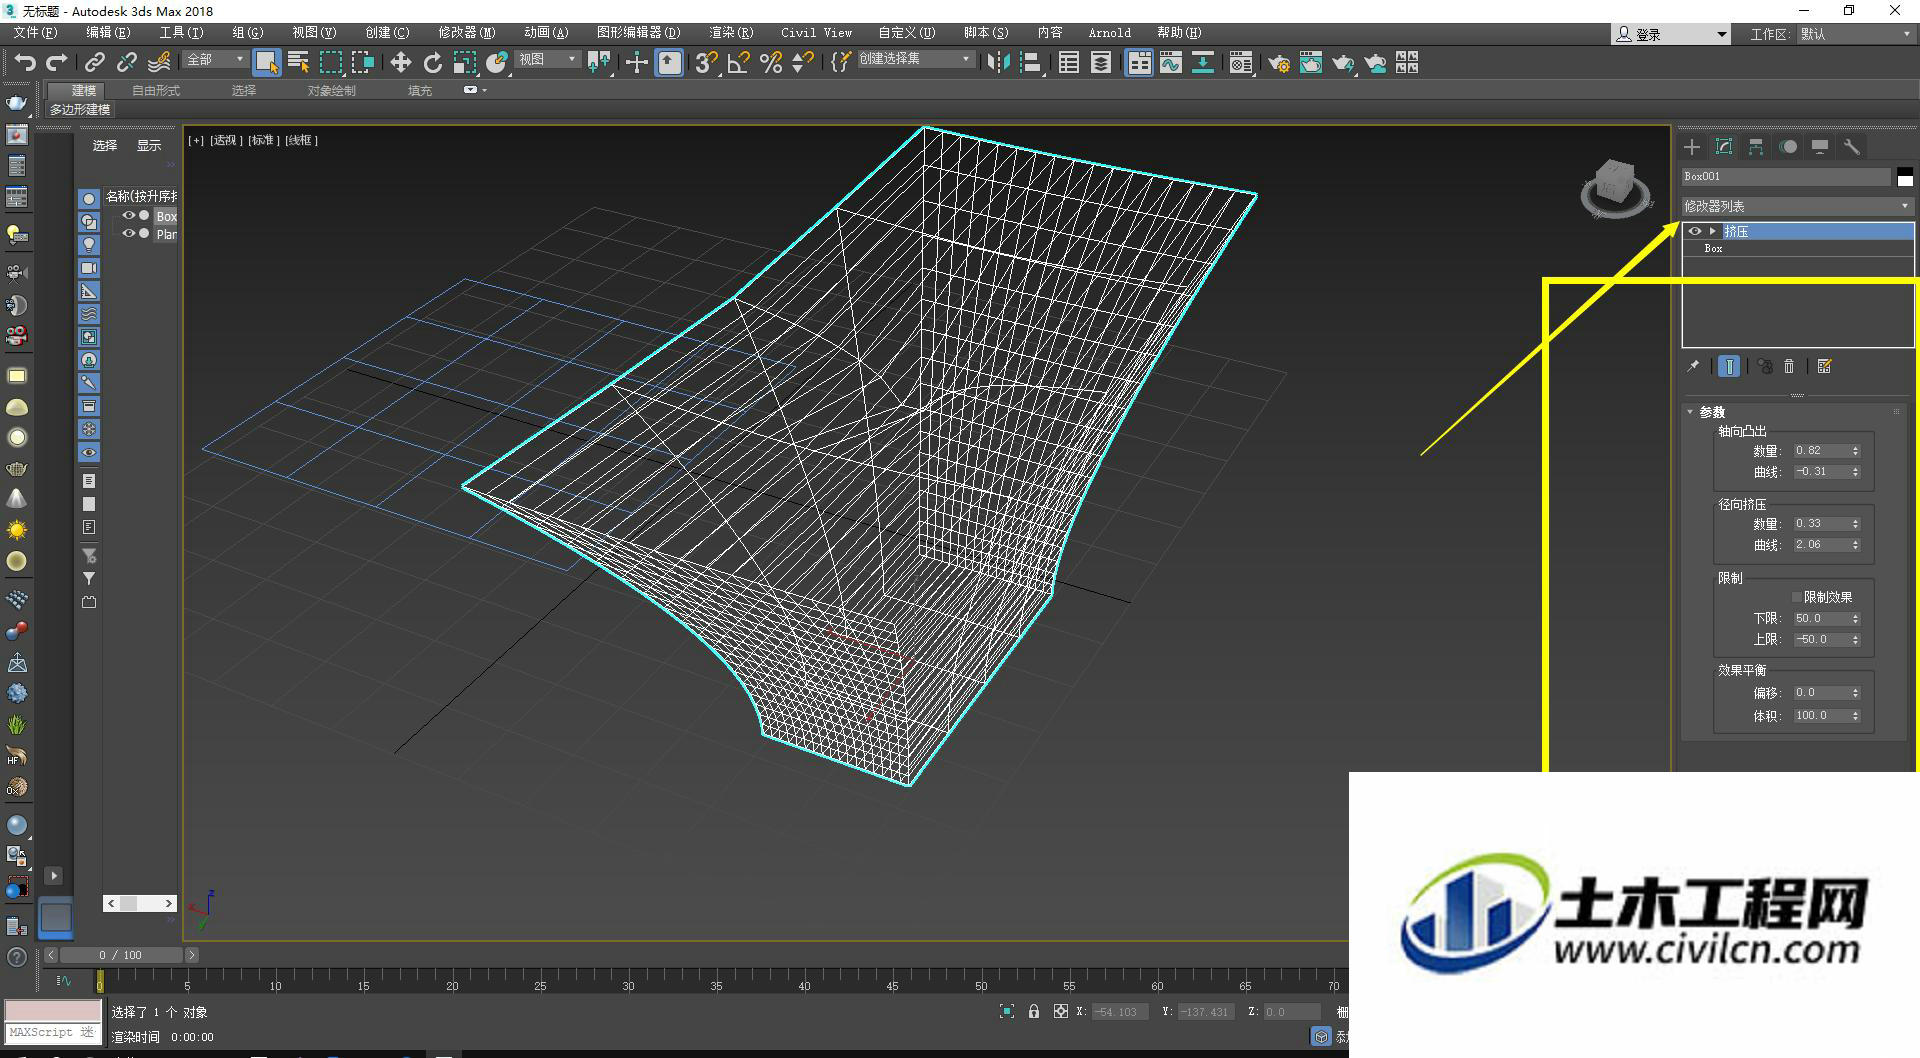Open Select by Name list

click(298, 62)
